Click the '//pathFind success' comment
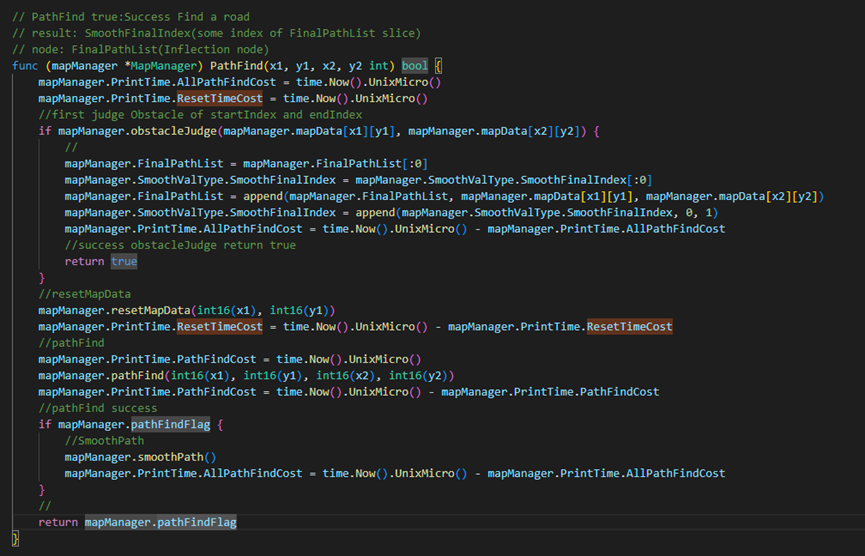Screen dimensions: 865x556 coord(98,408)
